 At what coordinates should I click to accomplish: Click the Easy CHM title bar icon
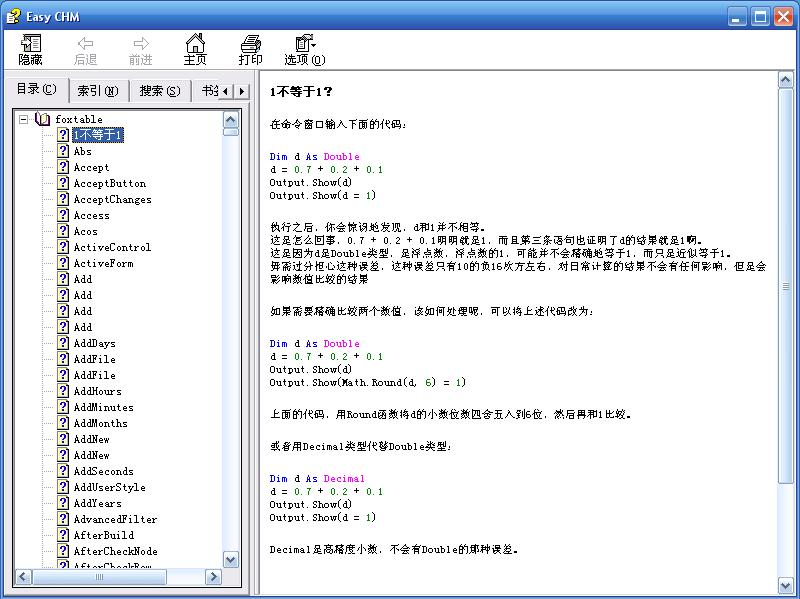point(13,16)
